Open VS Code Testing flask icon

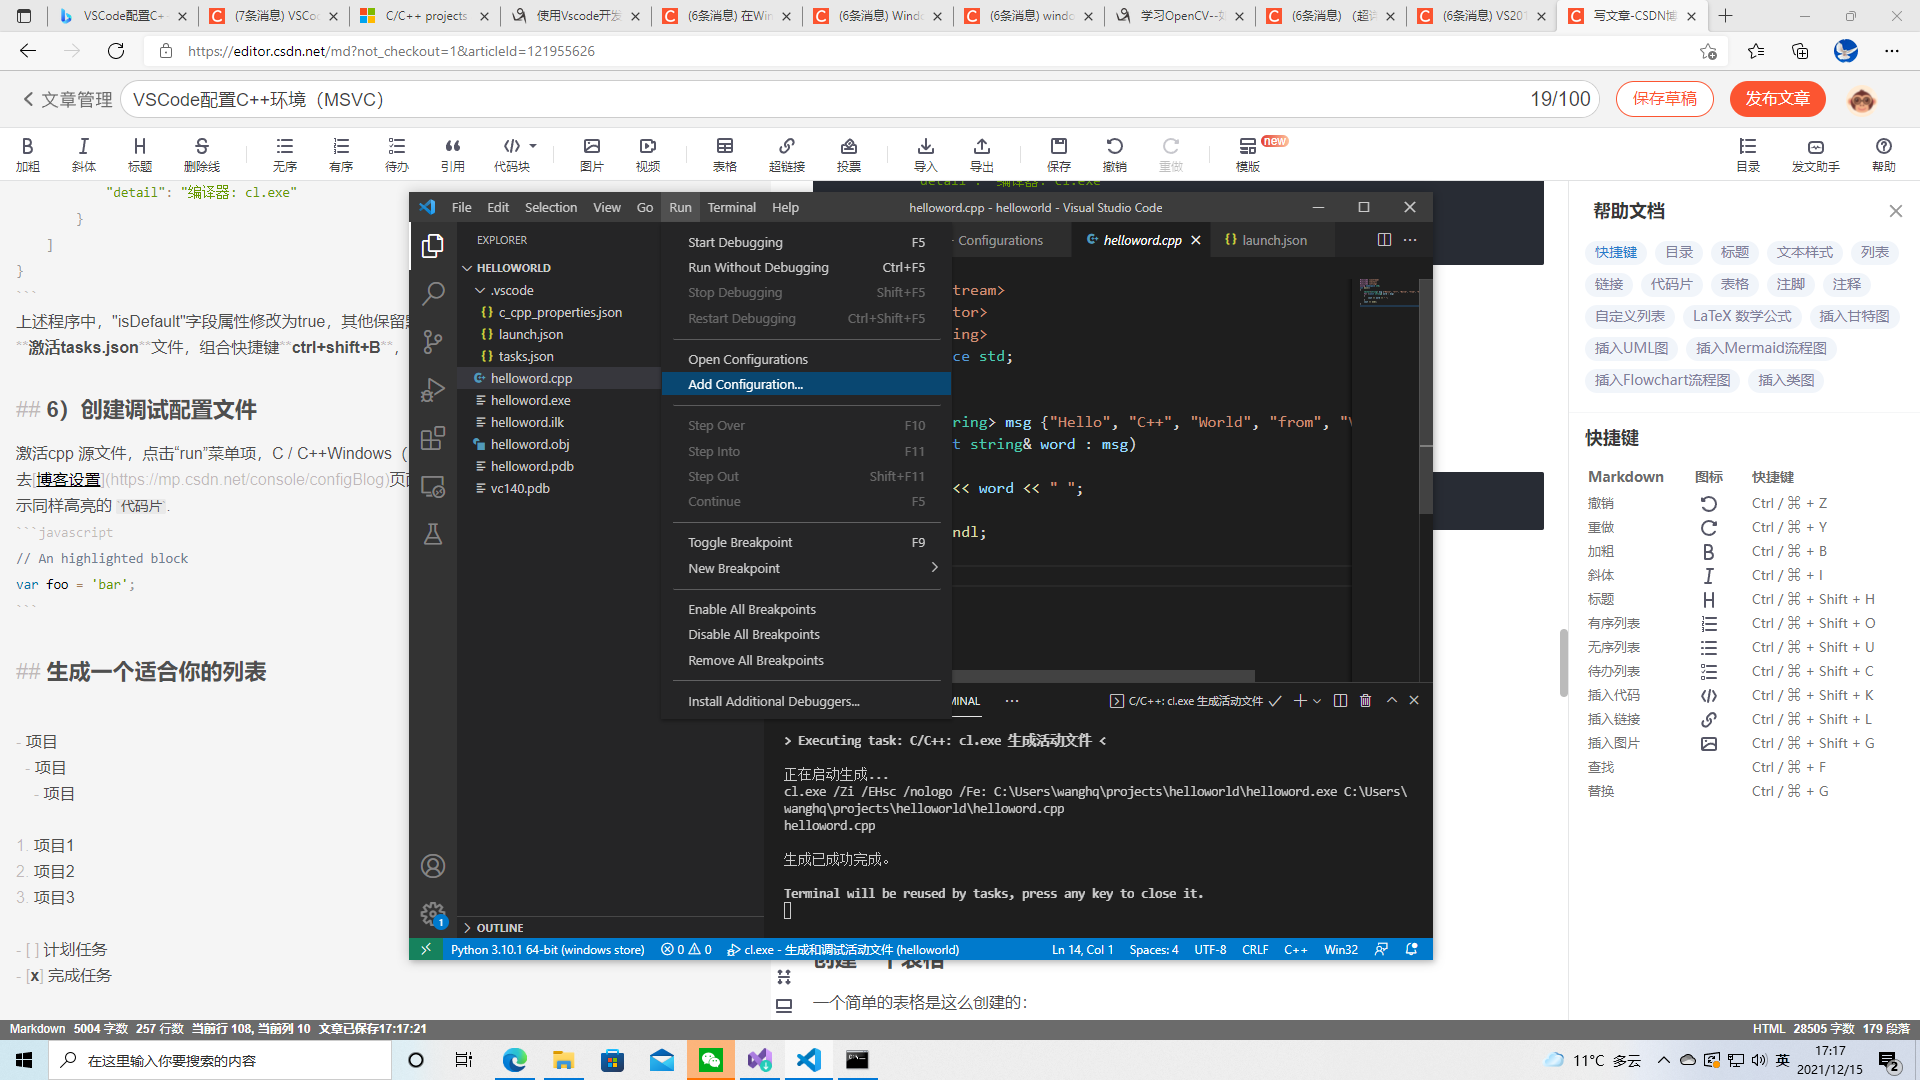click(433, 534)
